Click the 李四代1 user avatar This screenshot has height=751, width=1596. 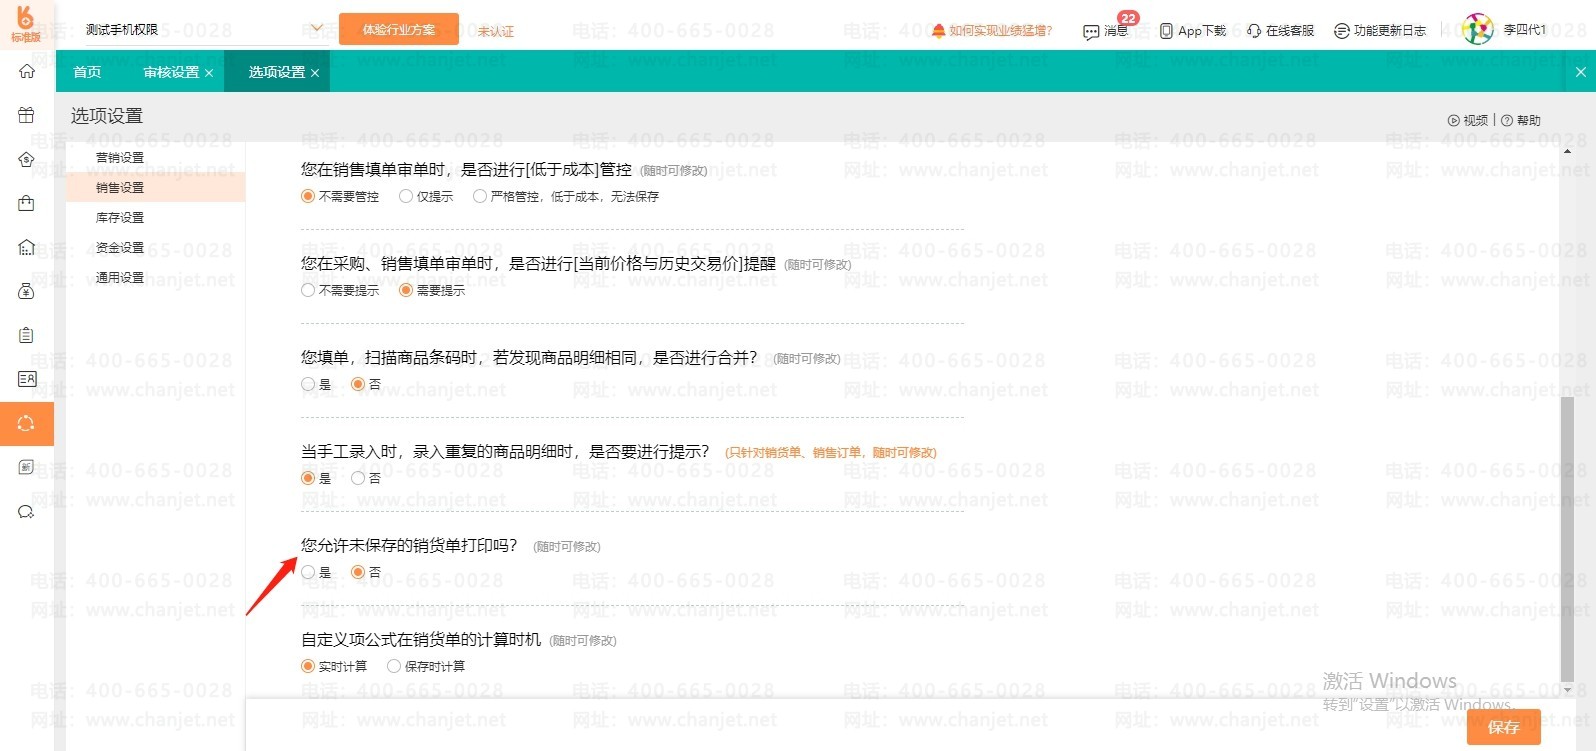click(x=1477, y=30)
